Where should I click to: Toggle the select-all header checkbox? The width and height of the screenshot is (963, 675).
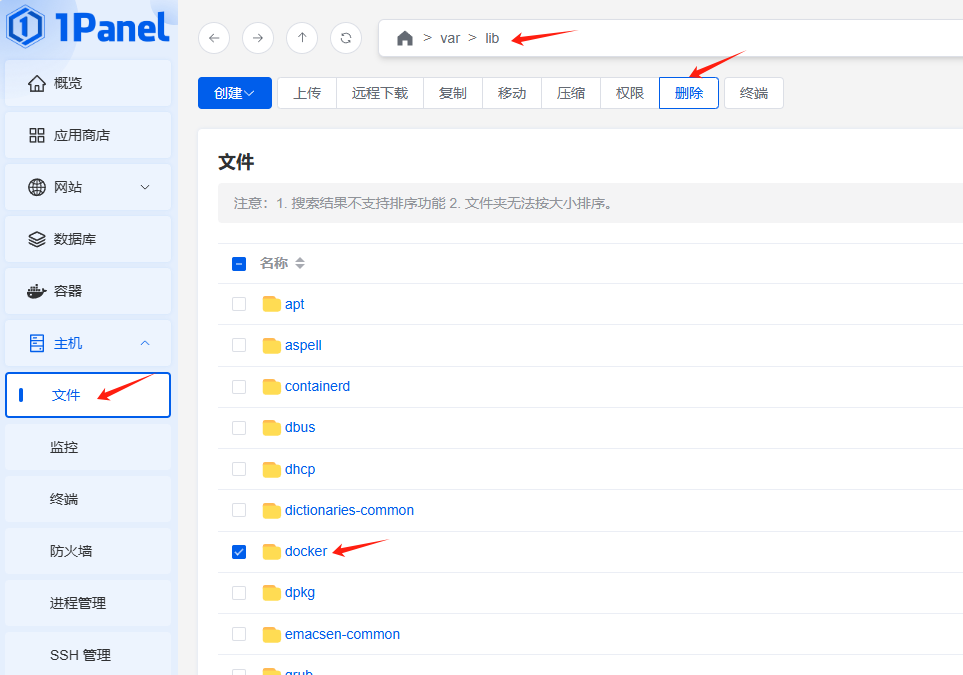point(239,264)
